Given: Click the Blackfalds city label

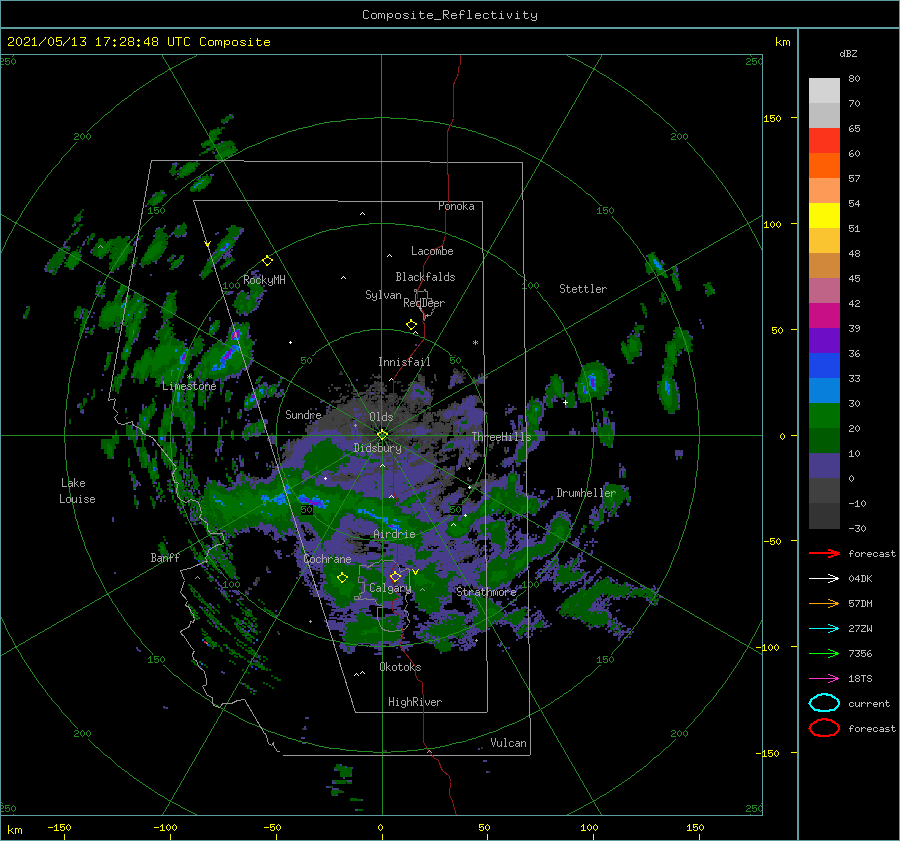Looking at the screenshot, I should 425,277.
